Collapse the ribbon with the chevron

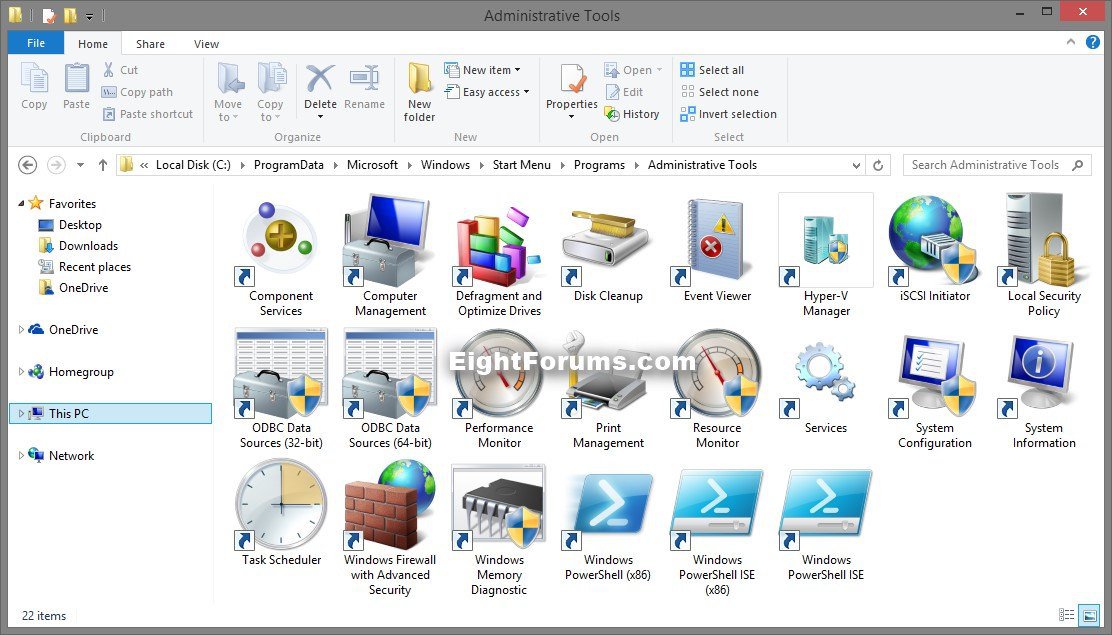(x=1070, y=43)
